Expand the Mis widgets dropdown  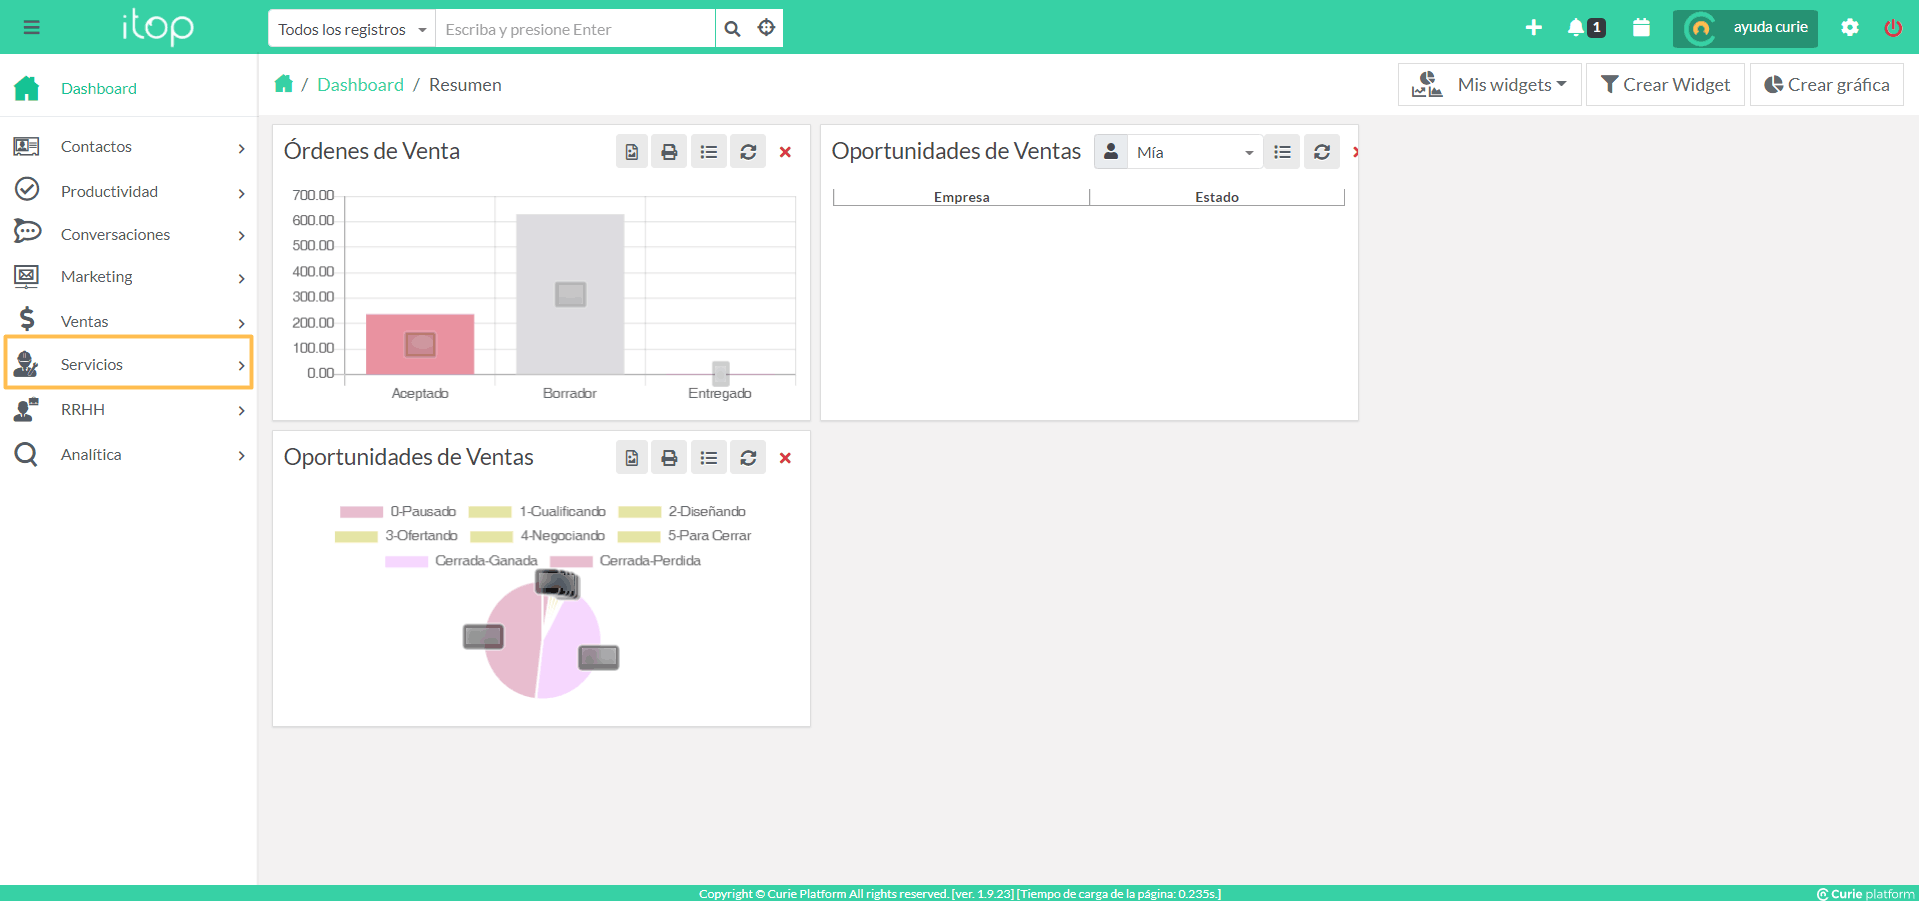(x=1490, y=85)
